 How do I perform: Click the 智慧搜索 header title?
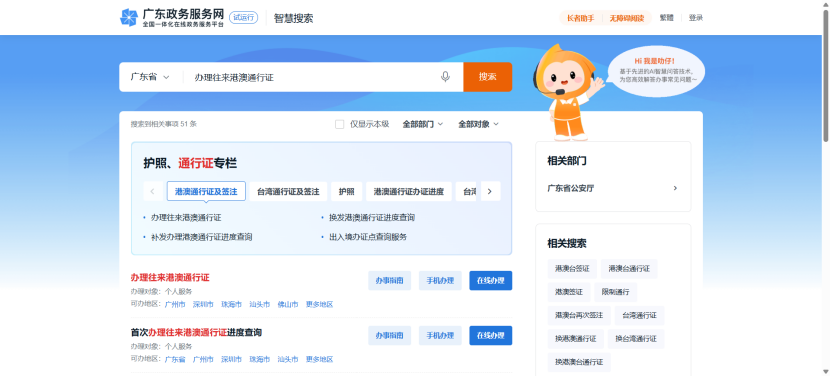(293, 18)
